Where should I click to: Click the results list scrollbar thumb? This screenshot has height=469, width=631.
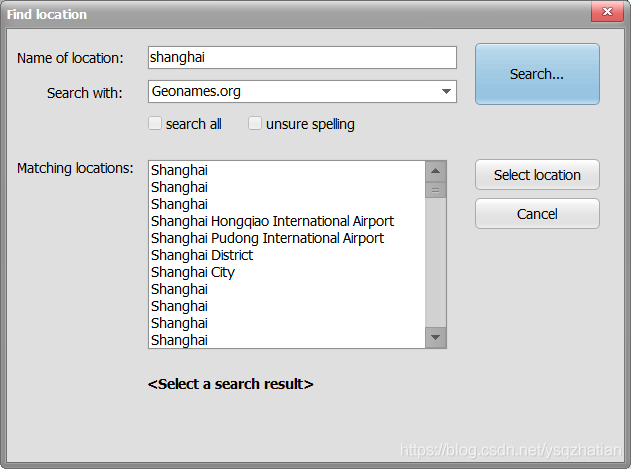435,190
